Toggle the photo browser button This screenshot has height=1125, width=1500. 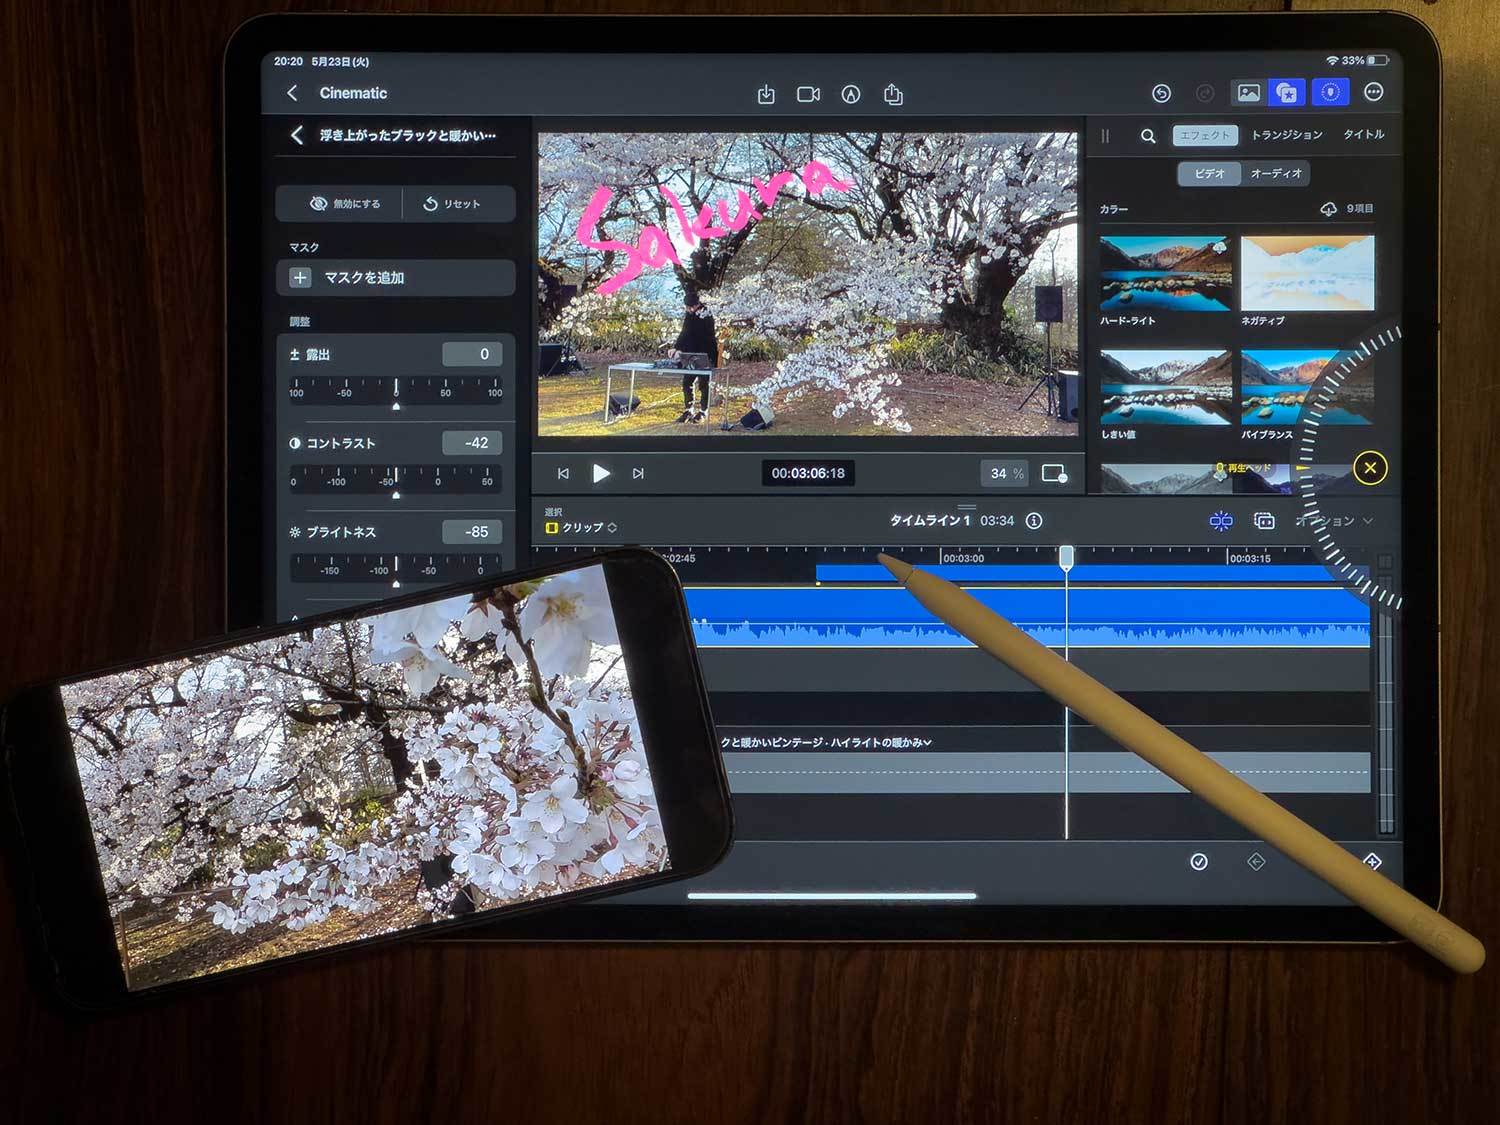pos(1248,93)
